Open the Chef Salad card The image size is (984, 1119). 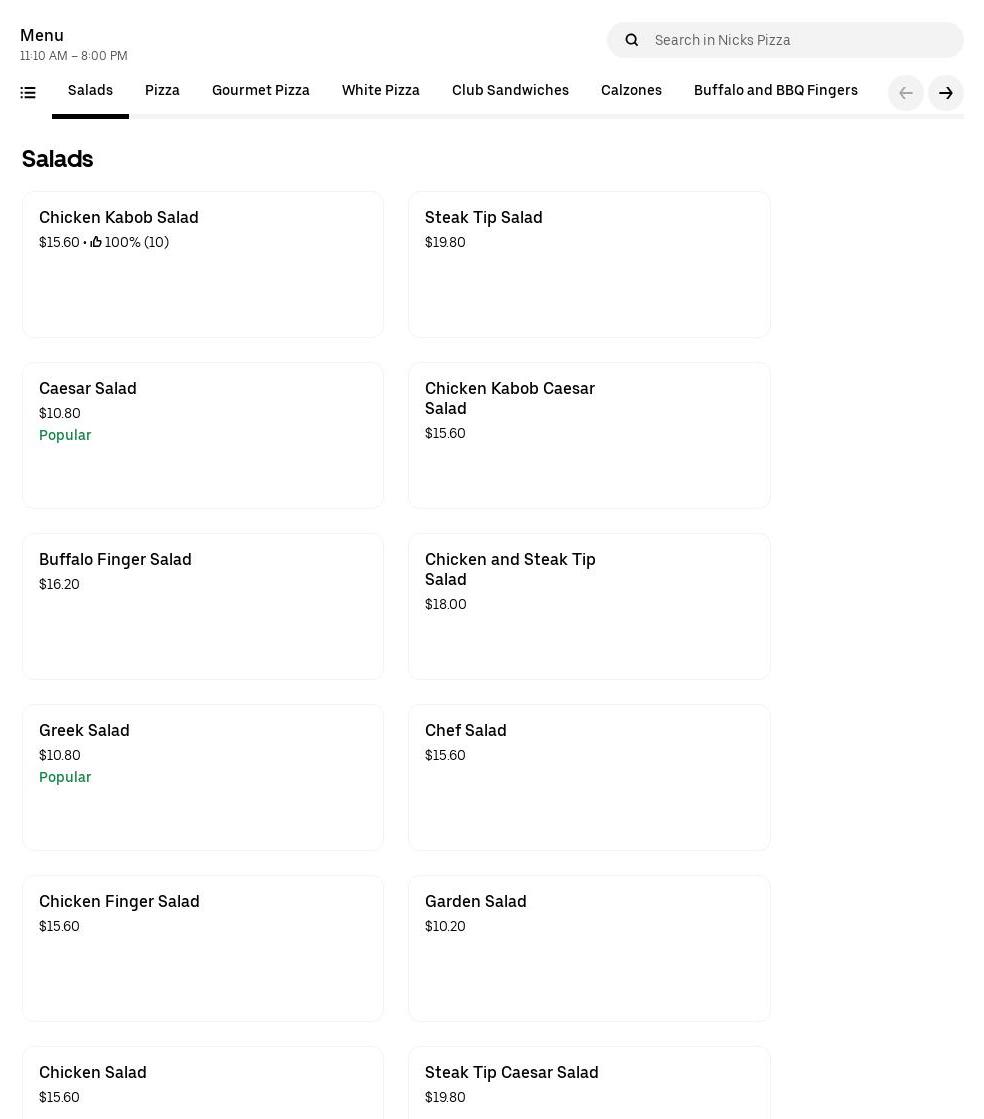point(588,777)
